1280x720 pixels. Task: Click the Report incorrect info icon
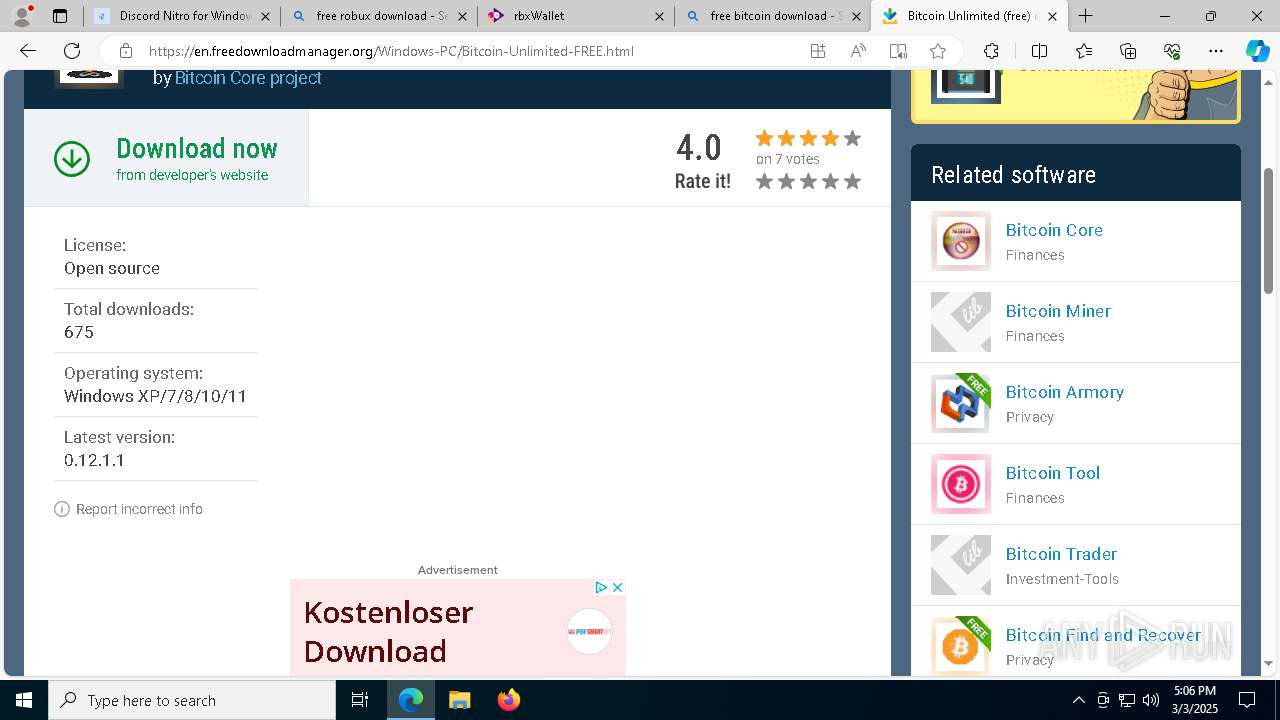[x=62, y=509]
